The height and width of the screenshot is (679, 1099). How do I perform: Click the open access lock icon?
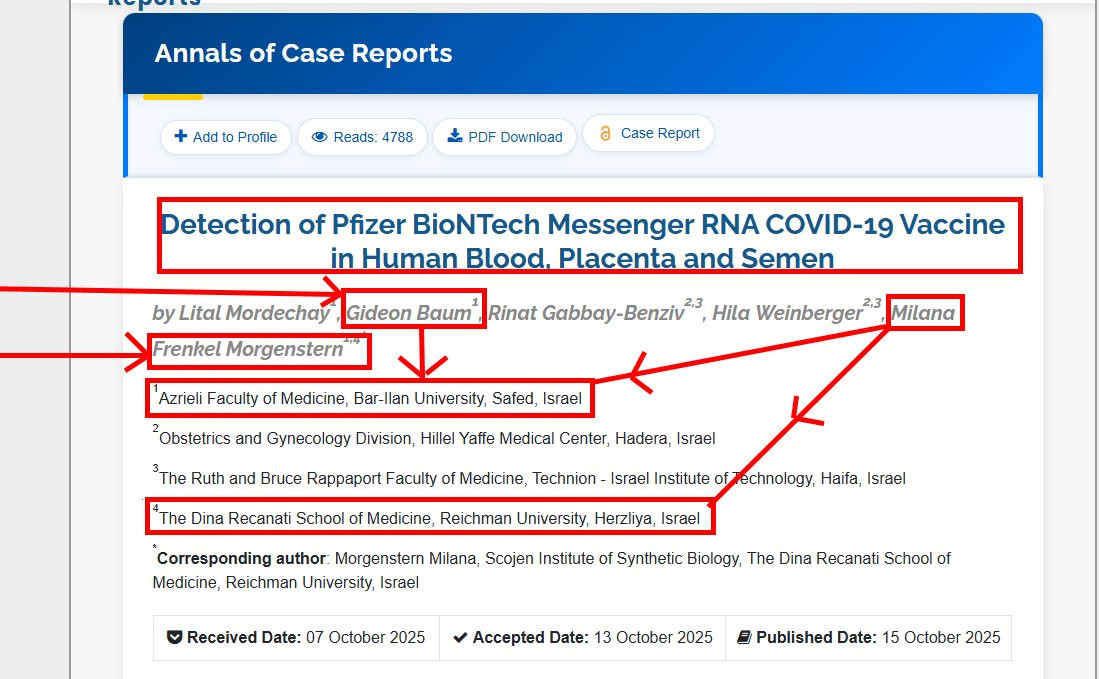tap(606, 133)
